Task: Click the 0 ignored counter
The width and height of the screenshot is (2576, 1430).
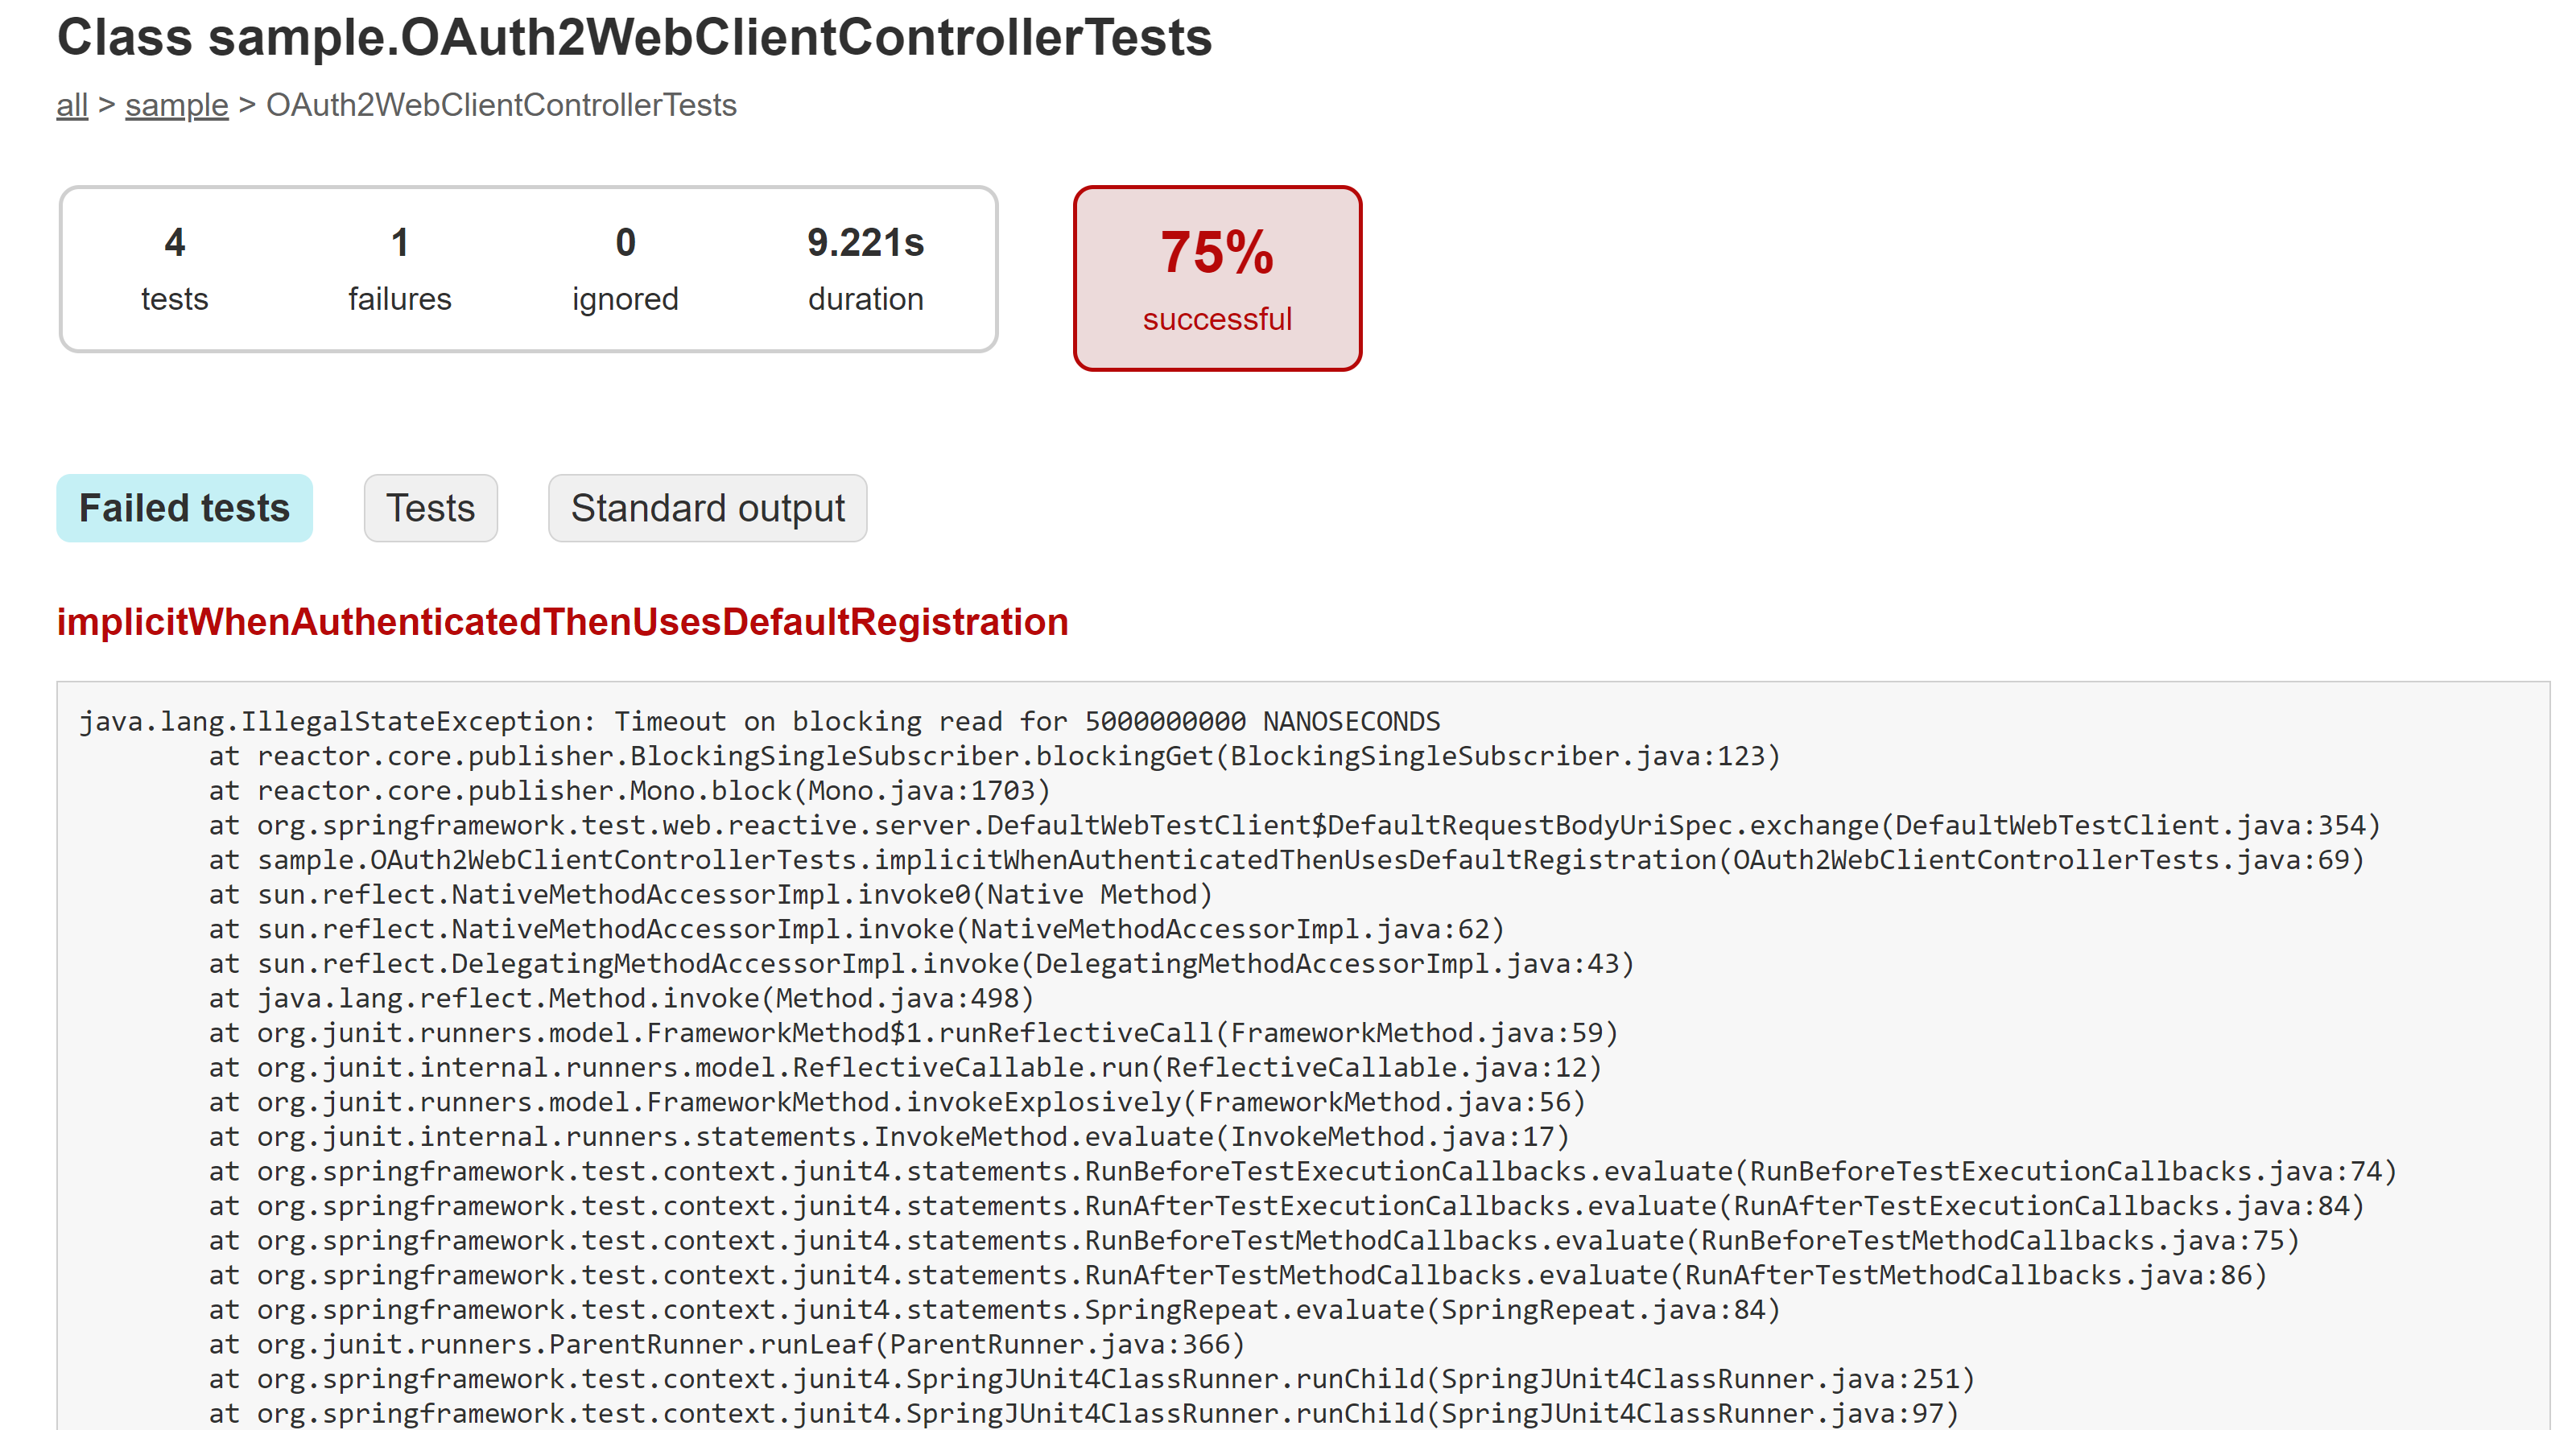Action: [x=625, y=268]
